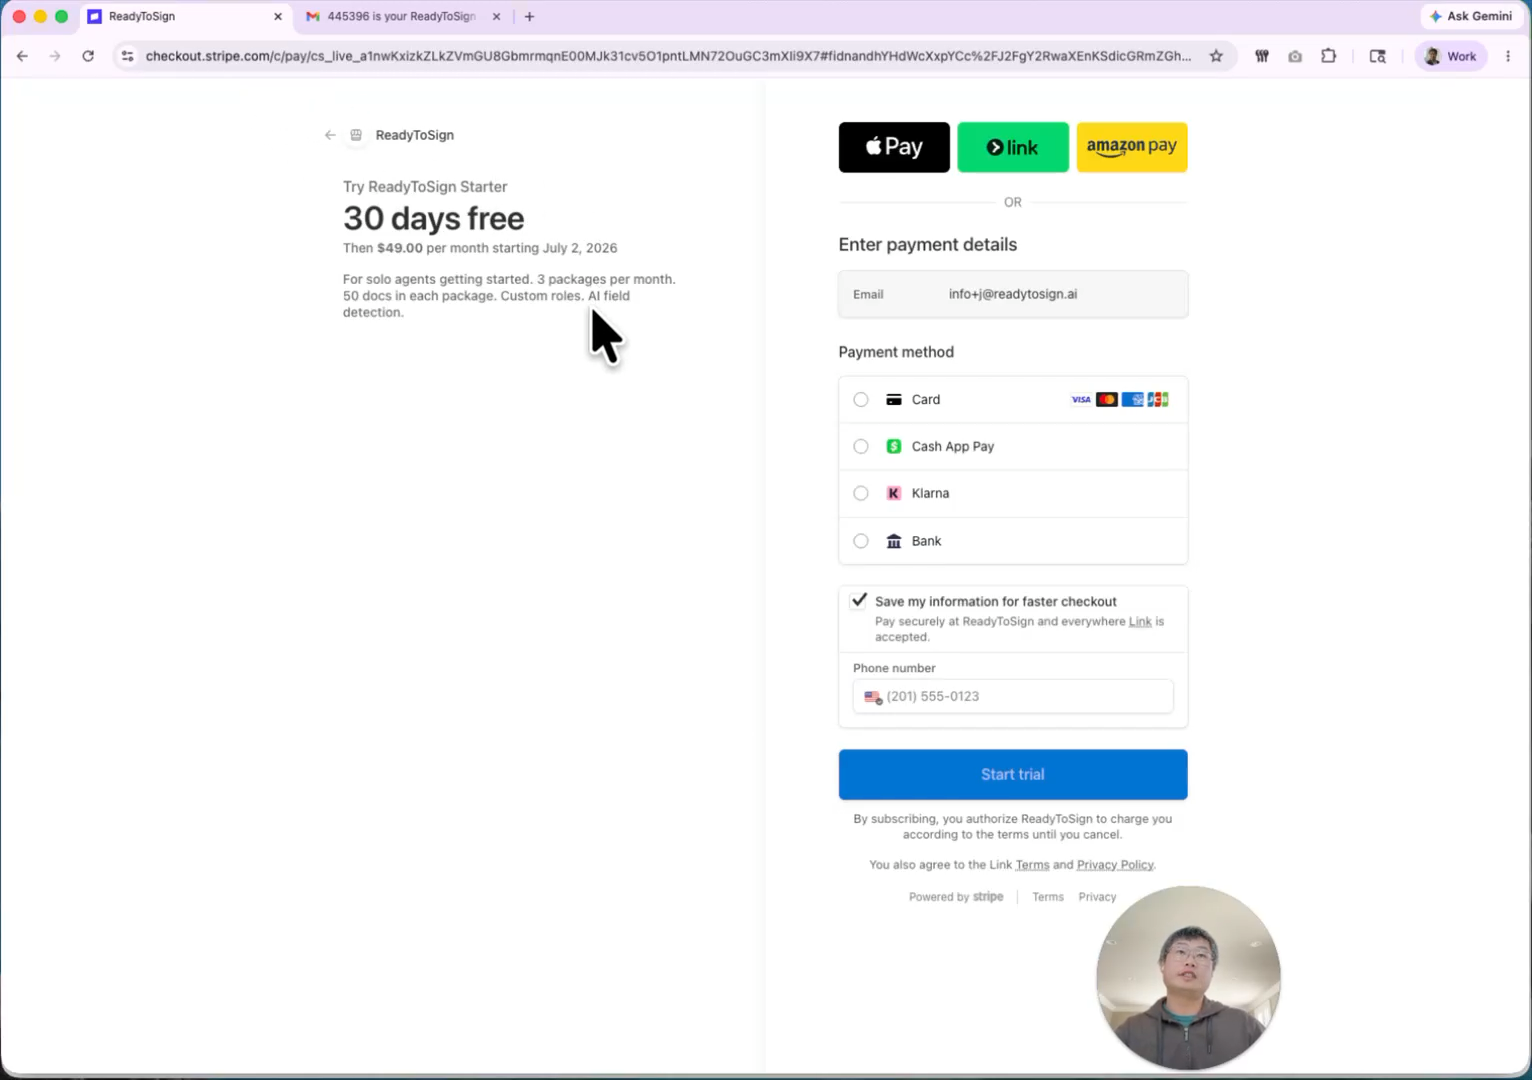Click Powered by Stripe footer link
The image size is (1532, 1080).
[x=956, y=897]
